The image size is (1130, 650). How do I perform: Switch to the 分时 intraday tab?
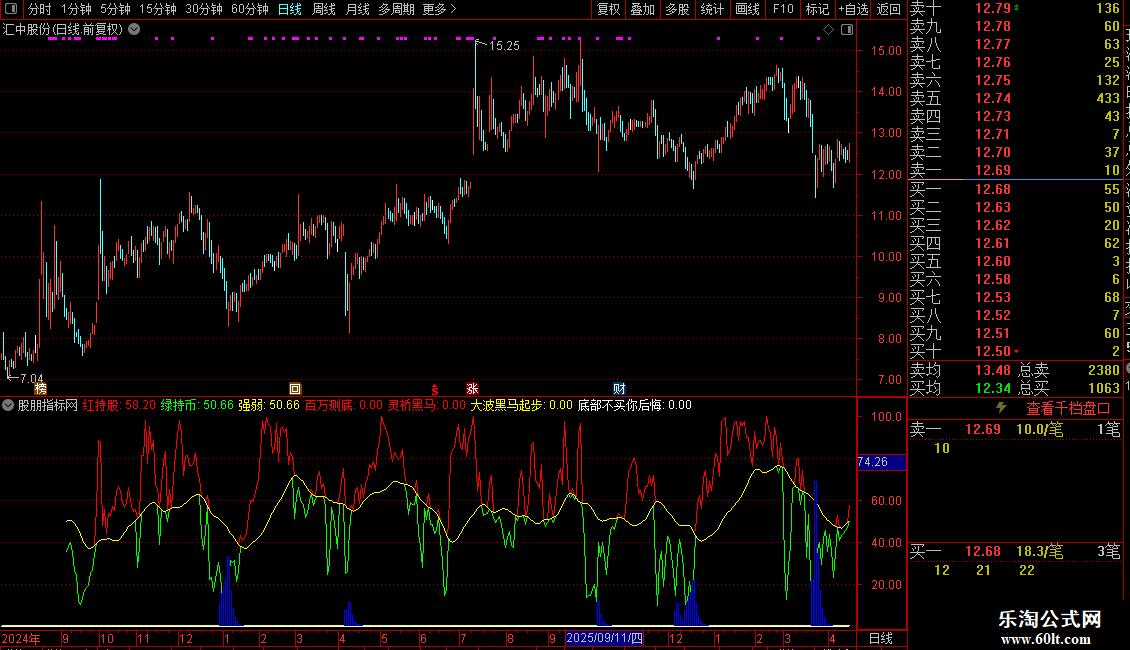coord(40,9)
